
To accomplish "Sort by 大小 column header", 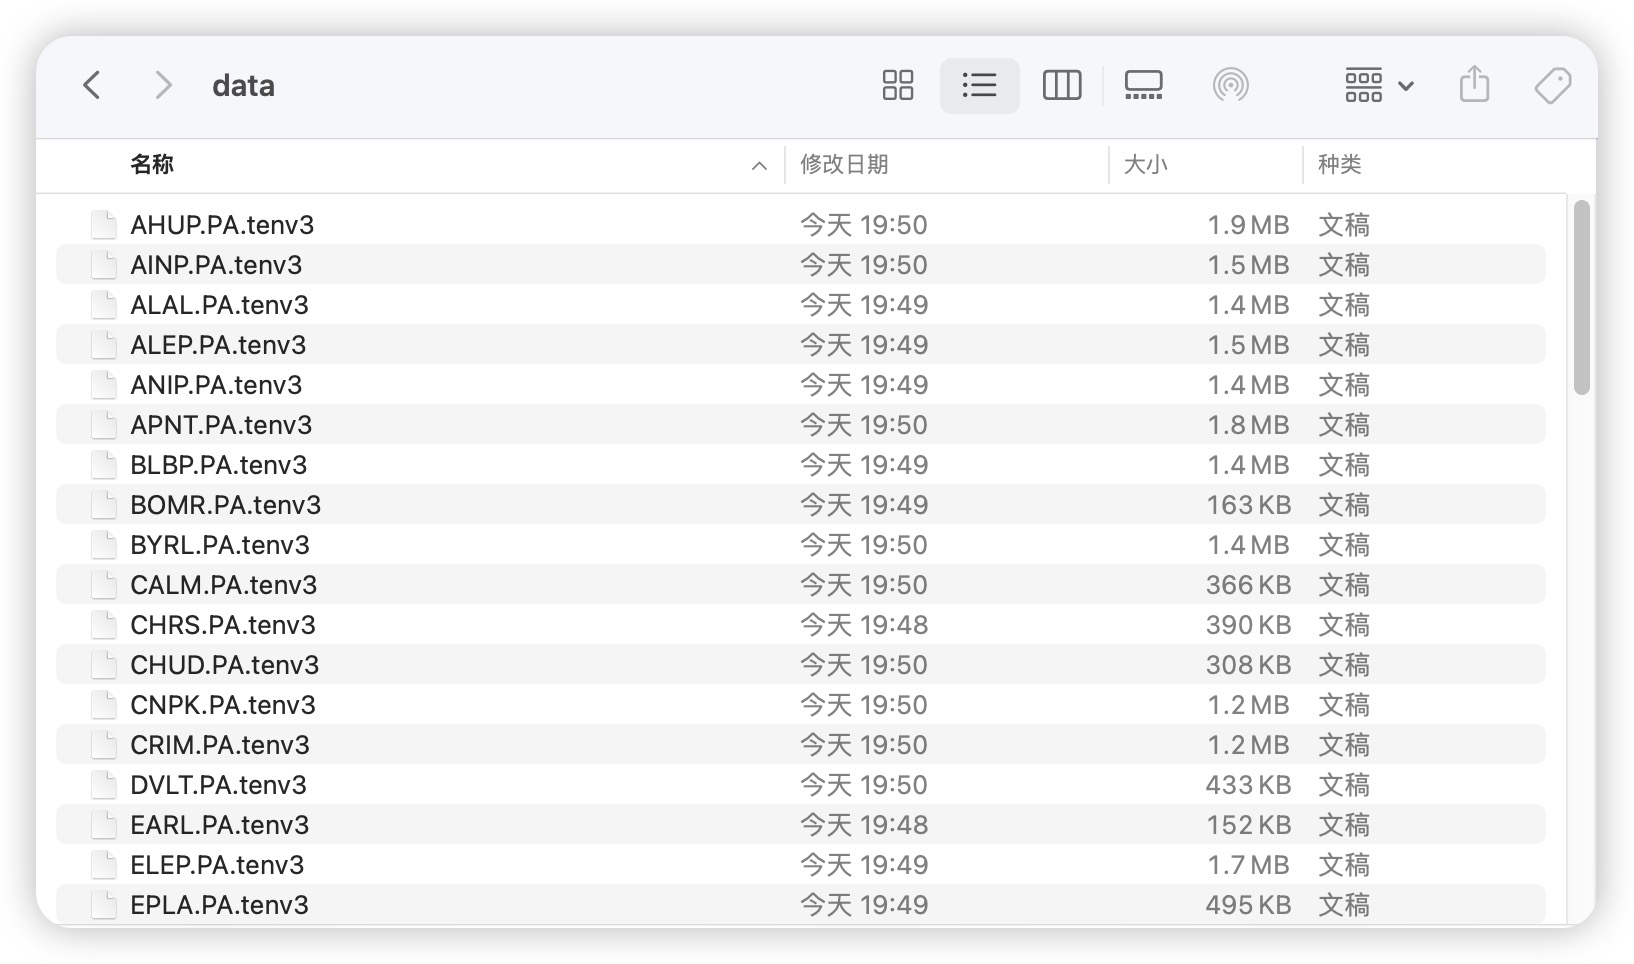I will [x=1146, y=165].
